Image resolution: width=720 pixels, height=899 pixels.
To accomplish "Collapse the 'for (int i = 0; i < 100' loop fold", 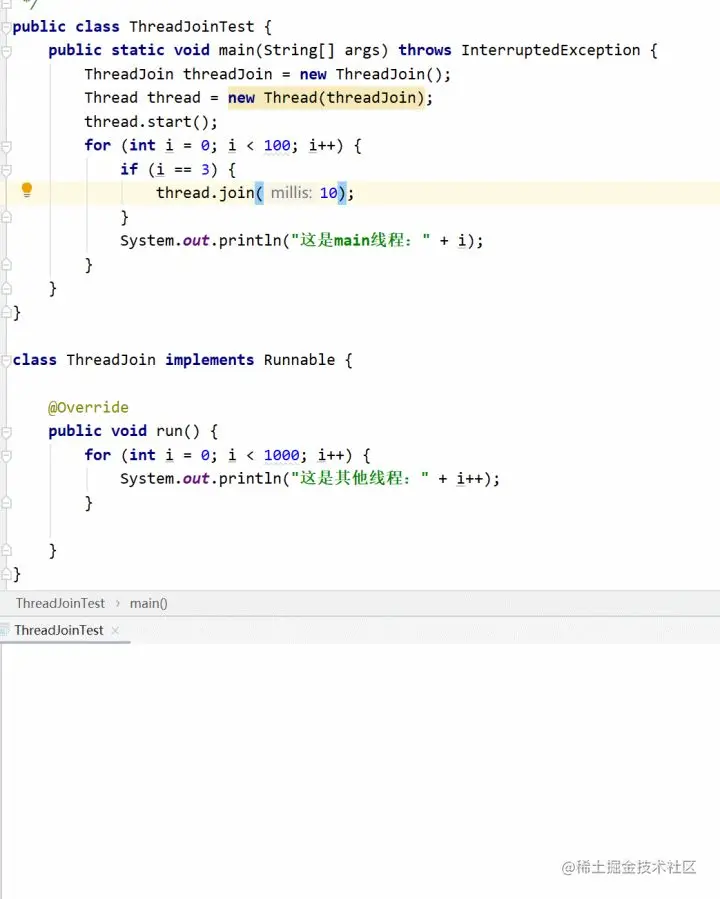I will [x=6, y=147].
